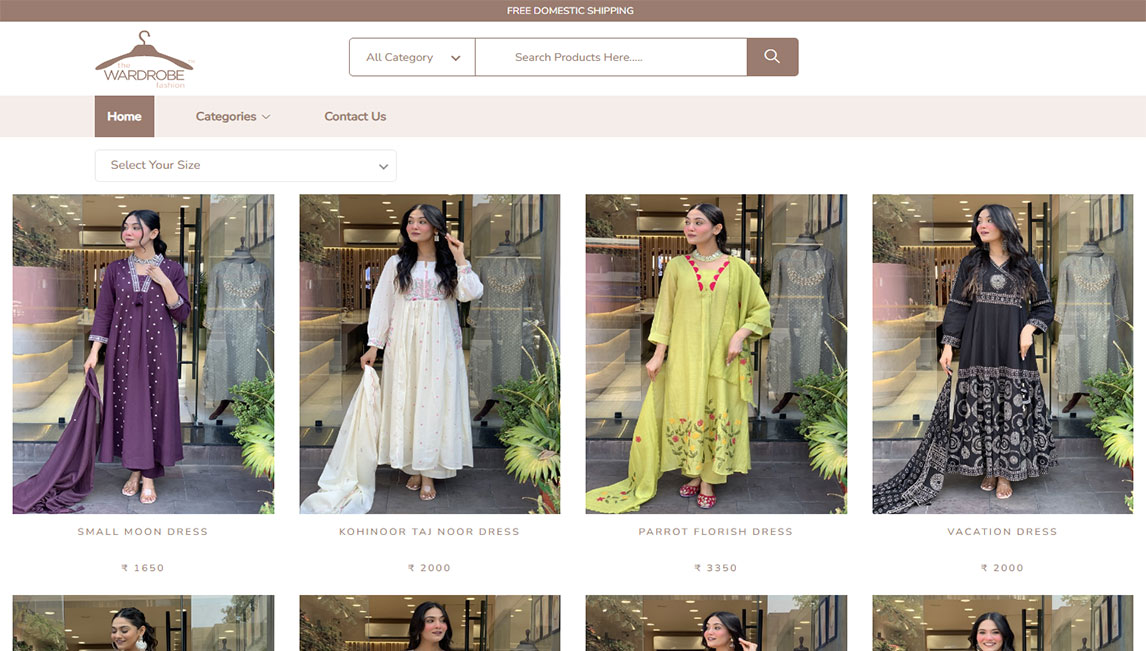Click the Small Moon Dress title link
Viewport: 1146px width, 651px height.
[x=143, y=532]
